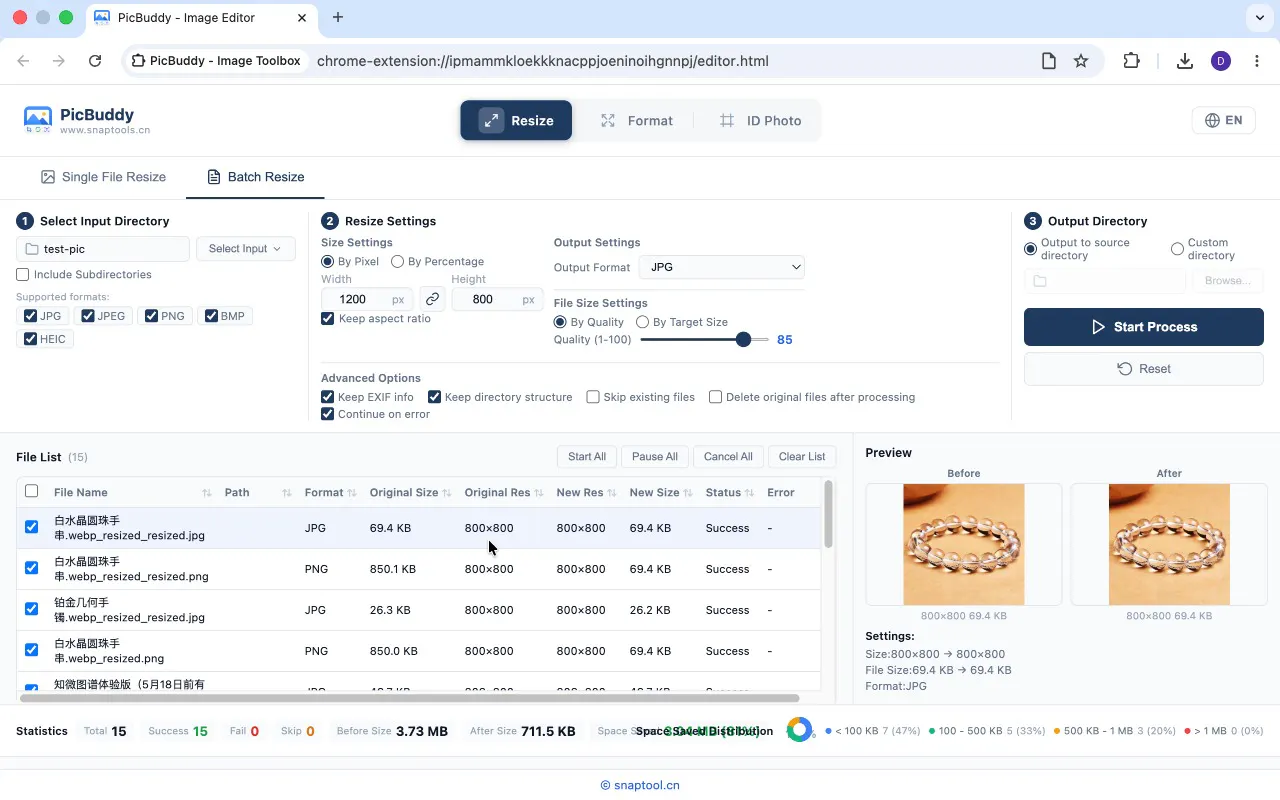Click the PicBuddy logo icon

tap(37, 120)
